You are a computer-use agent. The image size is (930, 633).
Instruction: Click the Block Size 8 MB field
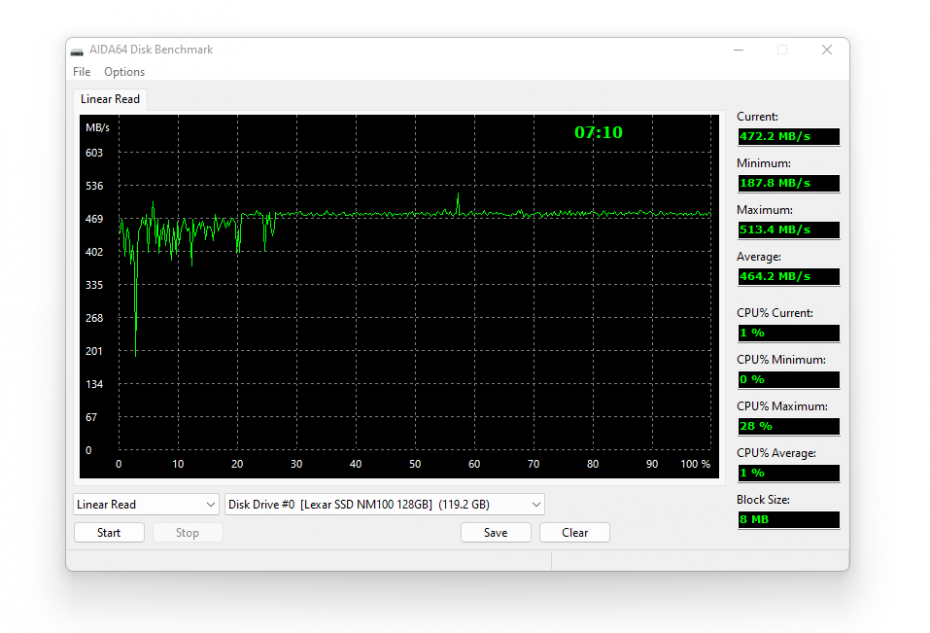(788, 520)
